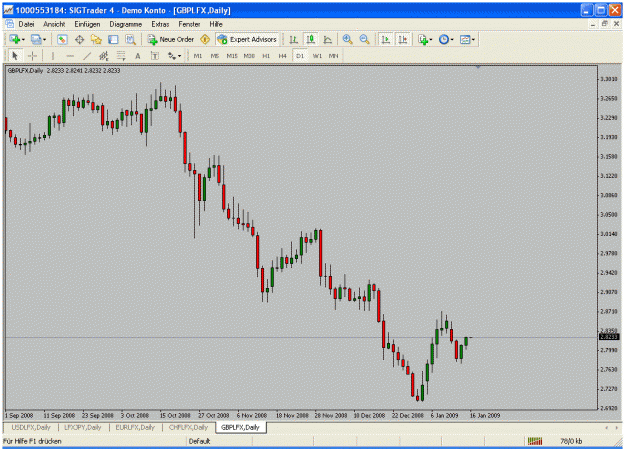Open the periodicity clock icon
The image size is (625, 449).
(444, 39)
